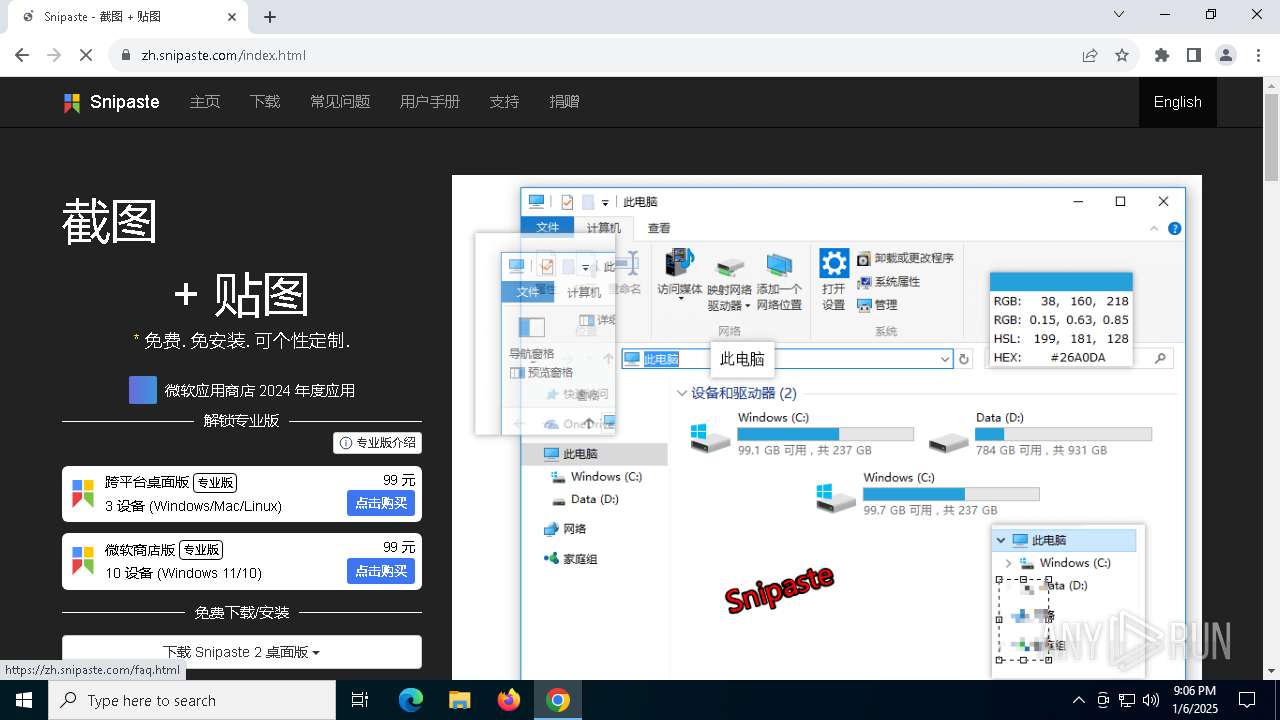Launch Microsoft Edge from the taskbar
Screen dimensions: 1280x720
click(x=411, y=700)
